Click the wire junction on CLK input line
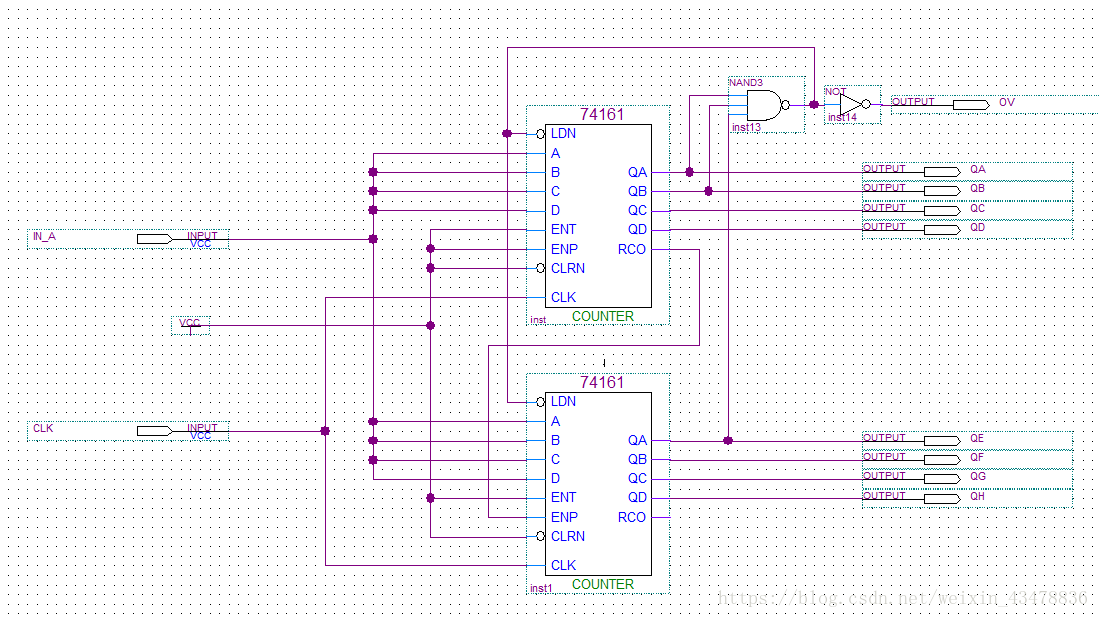1099x618 pixels. (325, 431)
